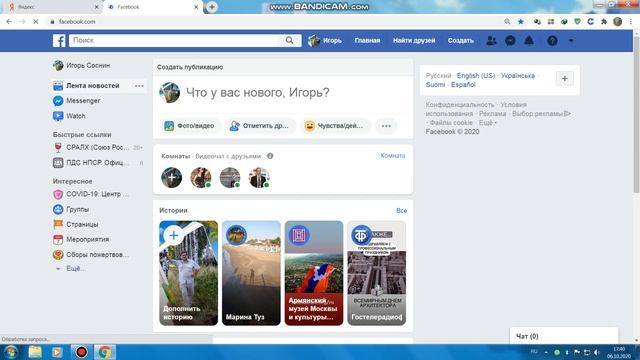Open third friend avatar in Комнаты
640x360 pixels.
click(259, 178)
